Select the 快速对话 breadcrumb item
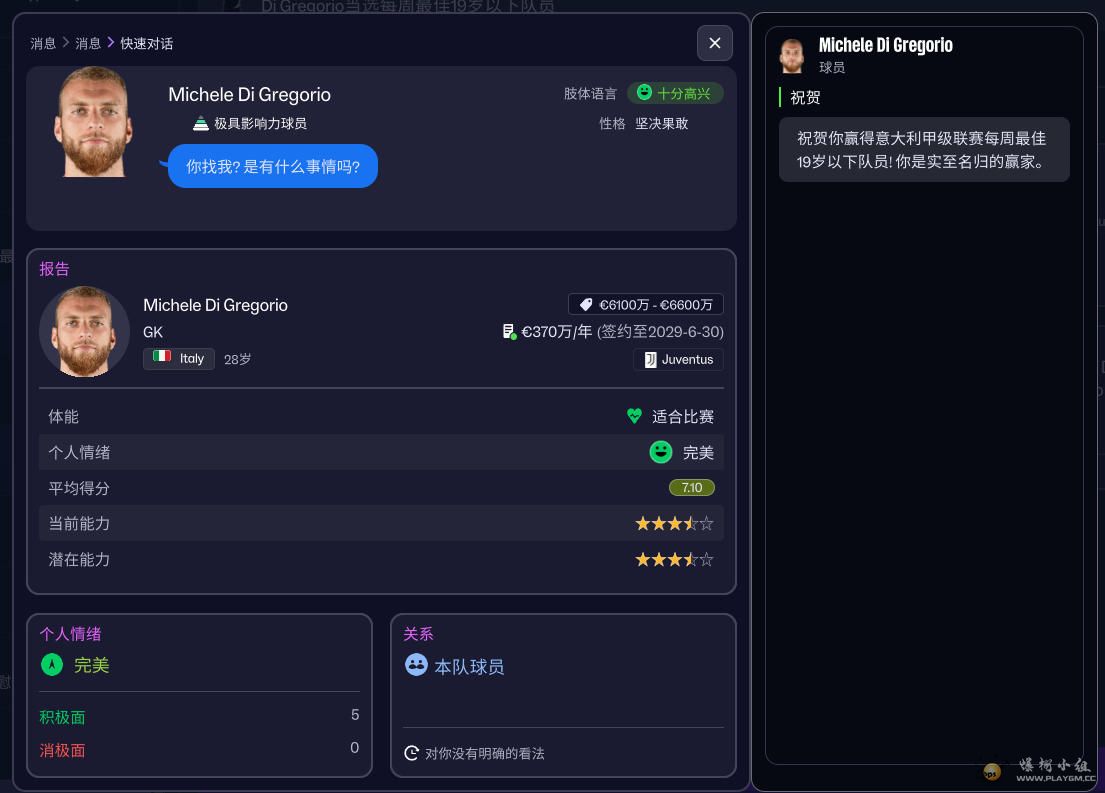Screen dimensions: 1105x793 [x=147, y=43]
